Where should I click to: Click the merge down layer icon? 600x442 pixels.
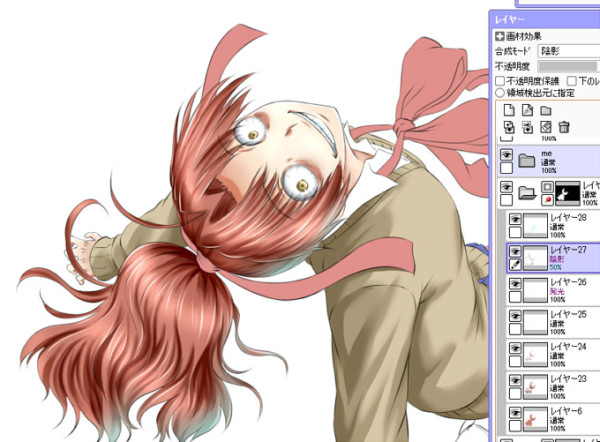point(527,127)
